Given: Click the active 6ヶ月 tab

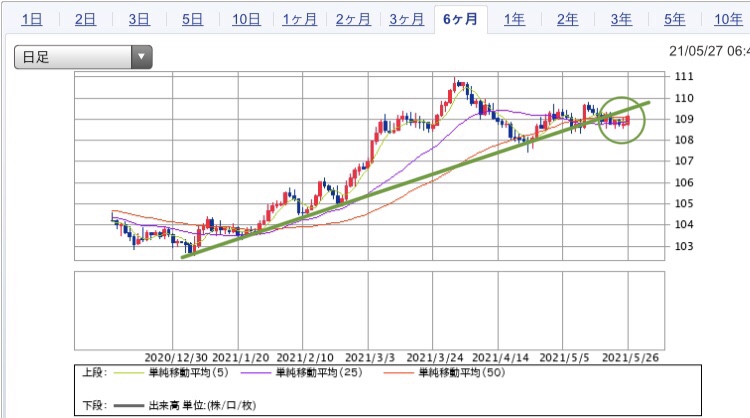Looking at the screenshot, I should point(461,20).
